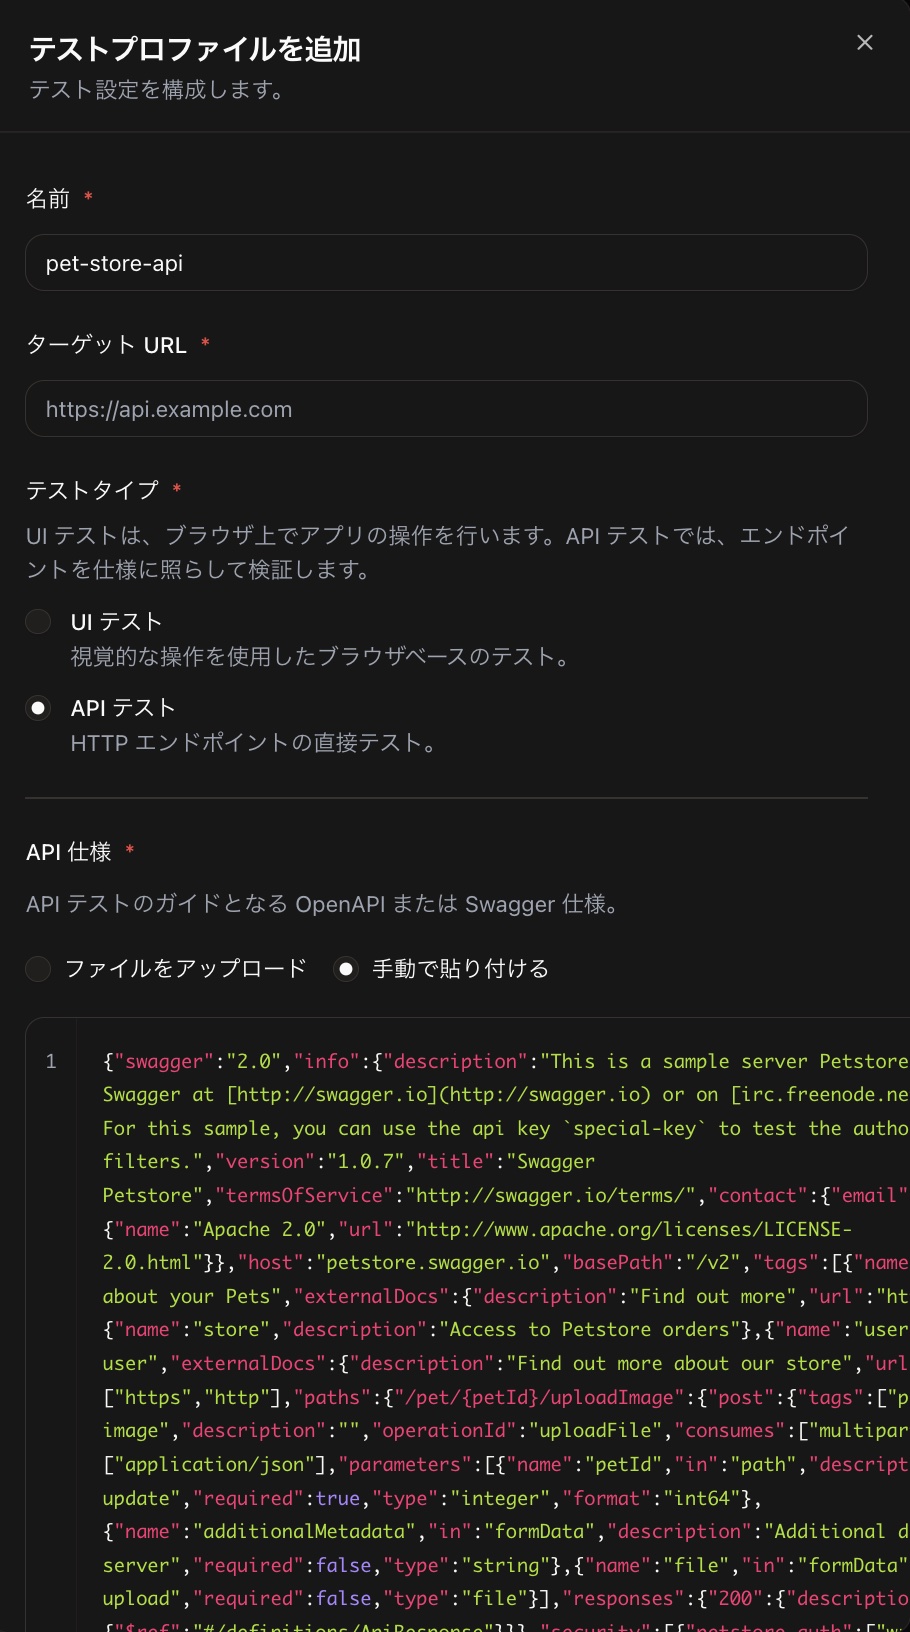This screenshot has width=910, height=1632.
Task: Click "operationId":"uploadFile" in the editor
Action: [x=518, y=1431]
